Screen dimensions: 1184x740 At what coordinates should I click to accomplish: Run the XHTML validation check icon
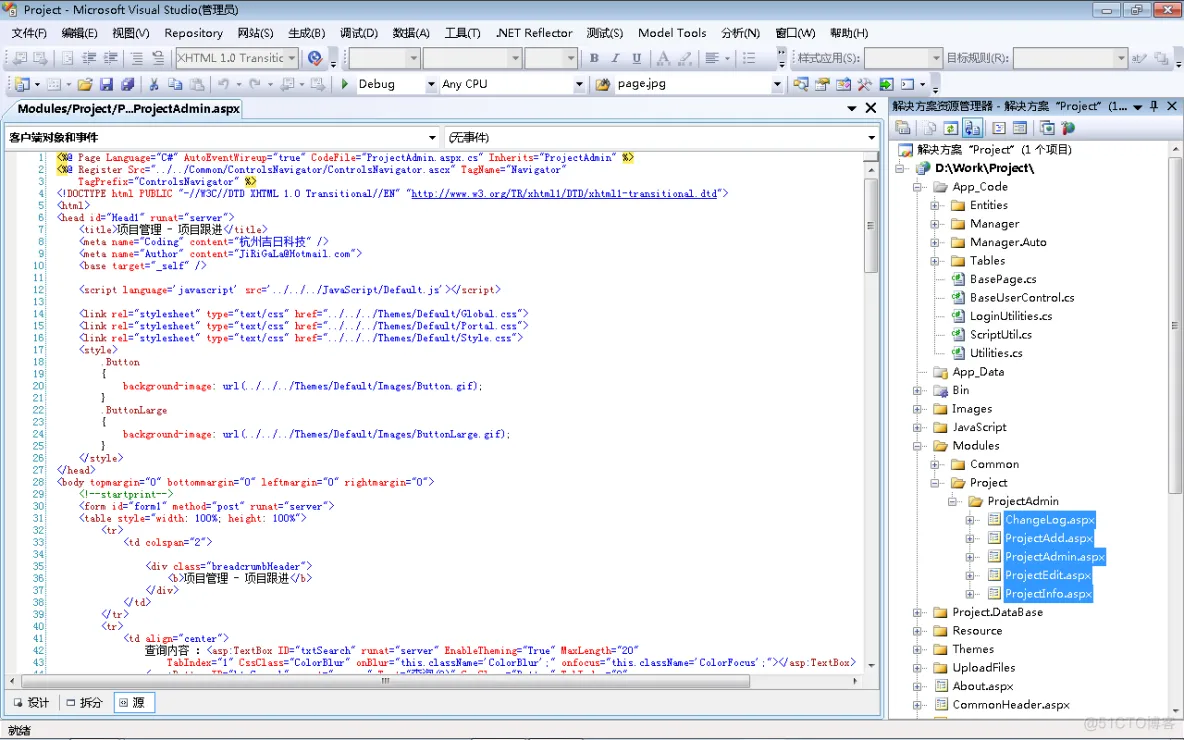[x=315, y=58]
